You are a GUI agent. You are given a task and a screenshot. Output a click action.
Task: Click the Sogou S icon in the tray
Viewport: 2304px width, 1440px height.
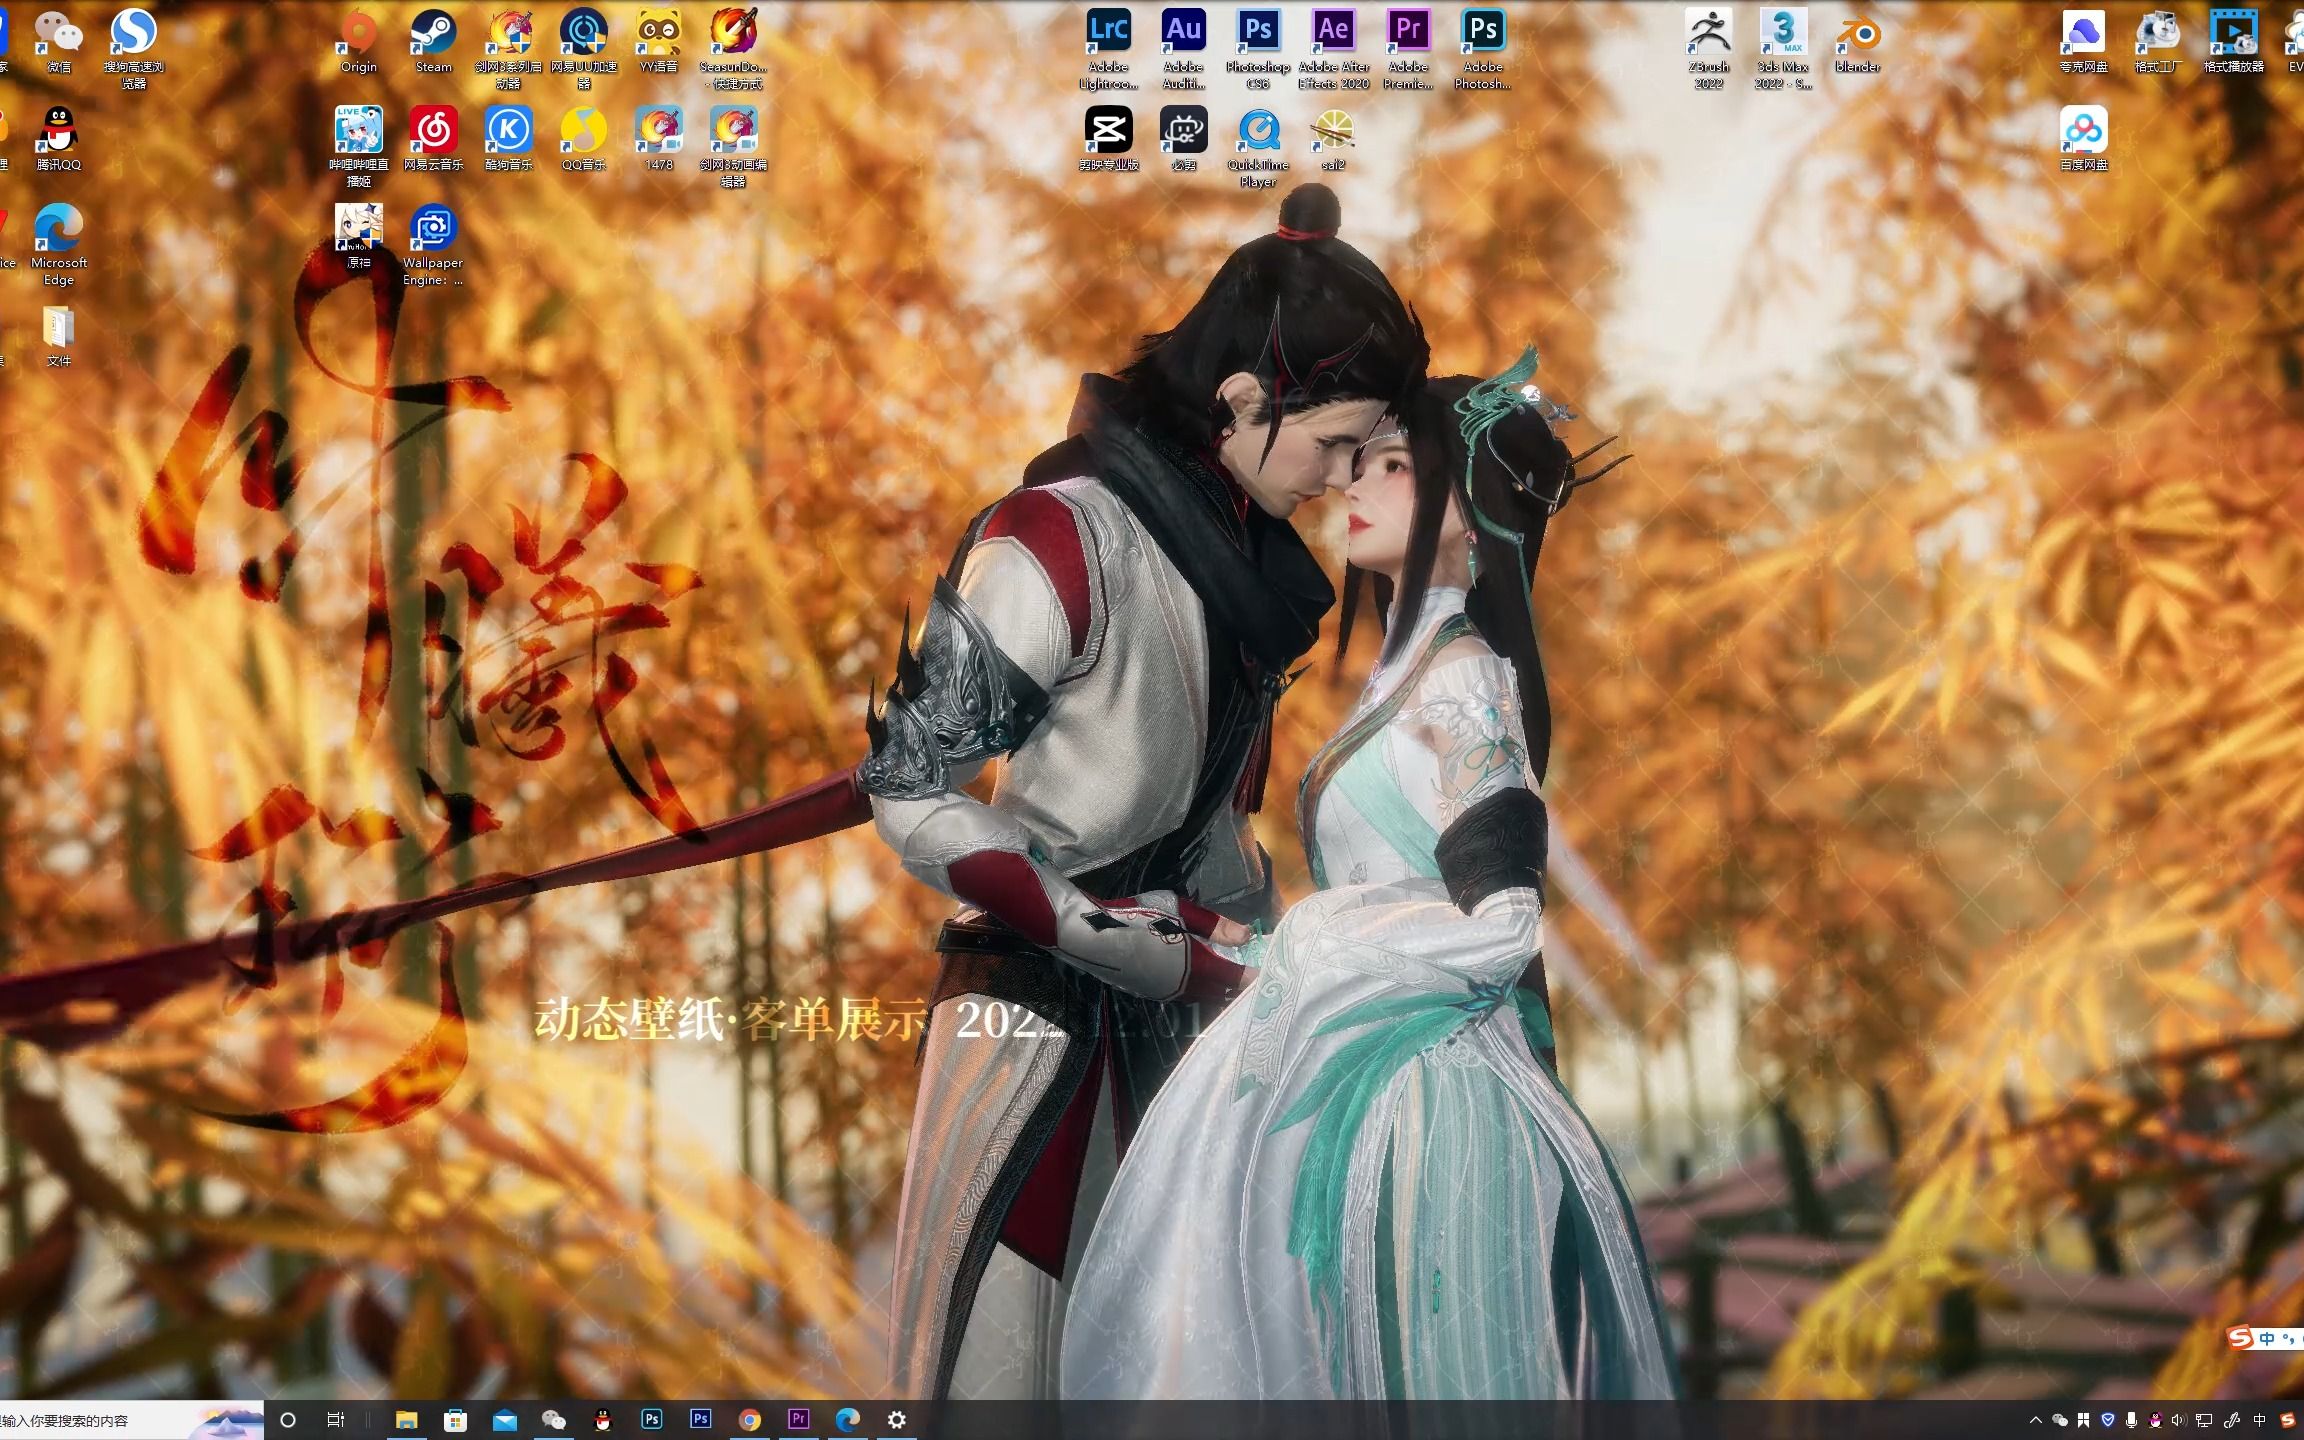2287,1420
